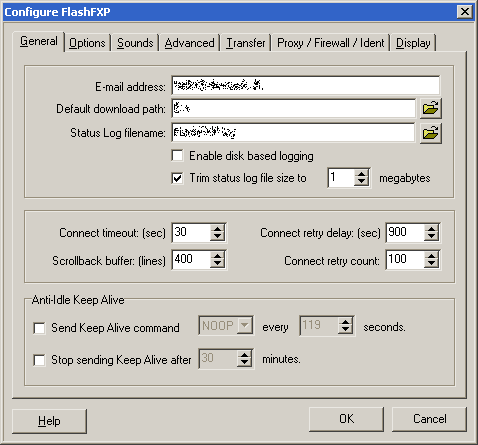Decrease trim log size megabytes
This screenshot has height=445, width=478.
point(361,182)
